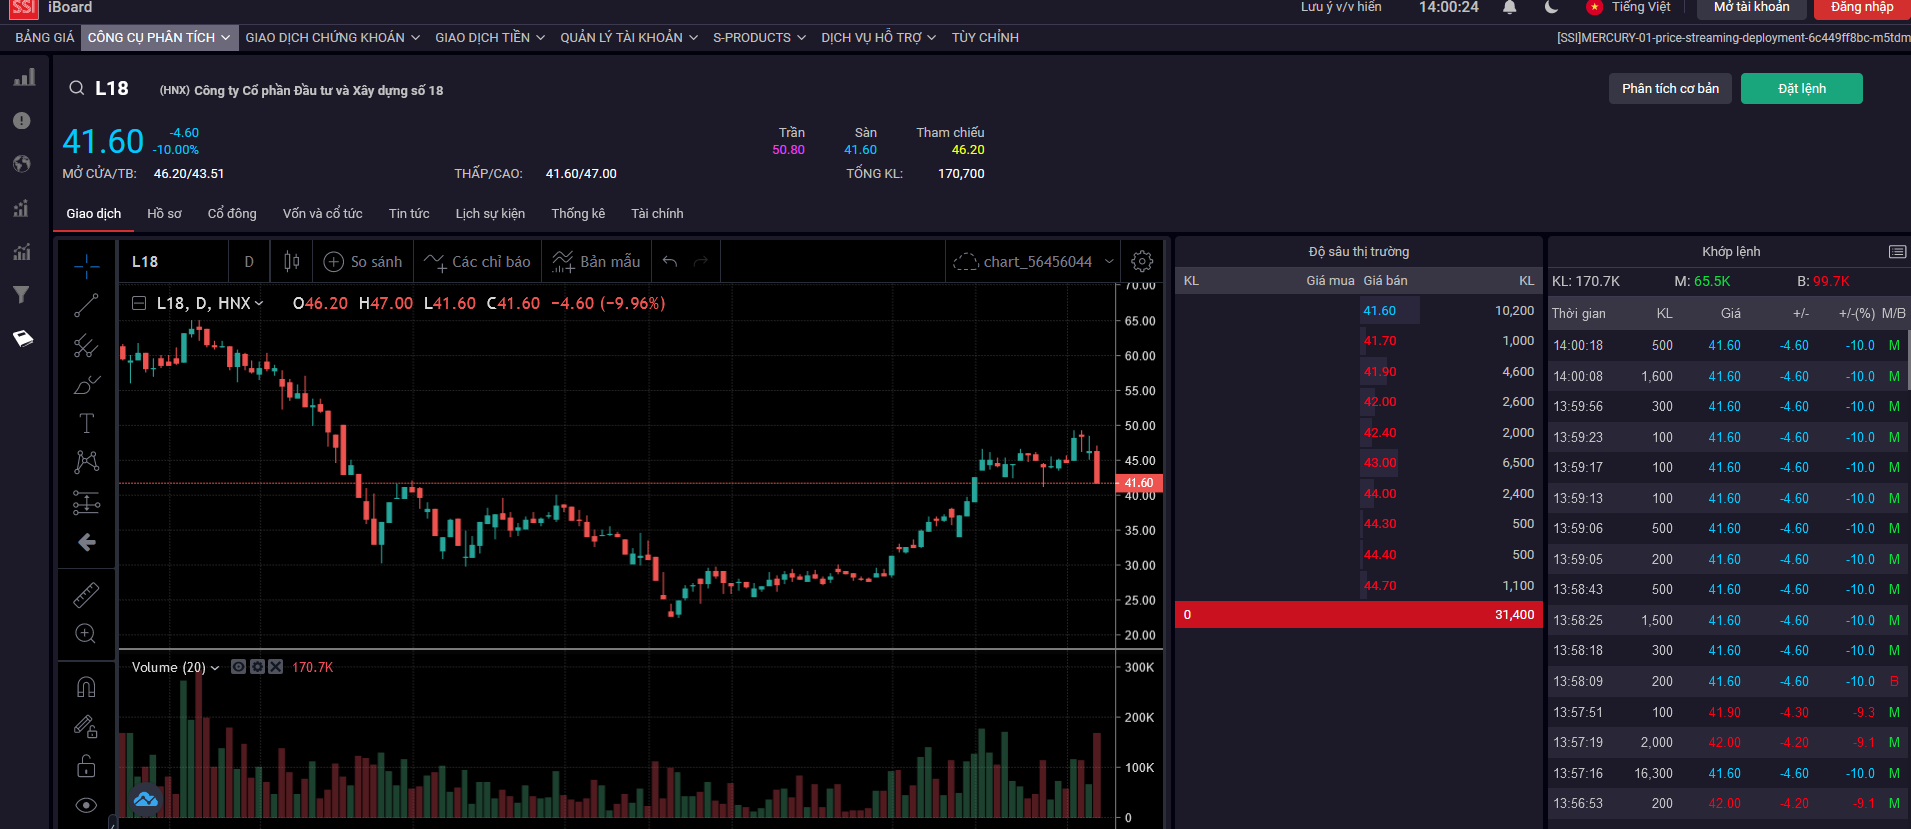1911x829 pixels.
Task: Redo the chart action
Action: click(701, 262)
